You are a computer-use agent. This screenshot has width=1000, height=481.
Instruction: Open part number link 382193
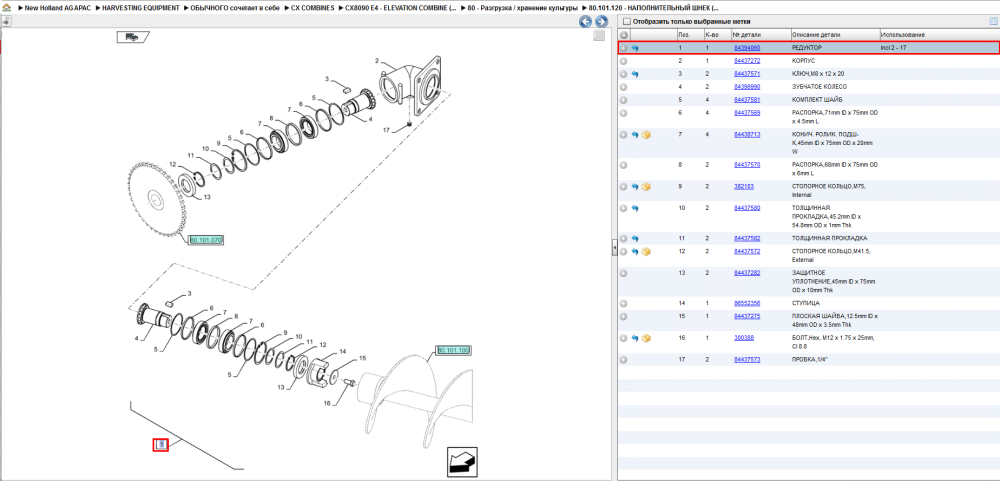pyautogui.click(x=744, y=187)
